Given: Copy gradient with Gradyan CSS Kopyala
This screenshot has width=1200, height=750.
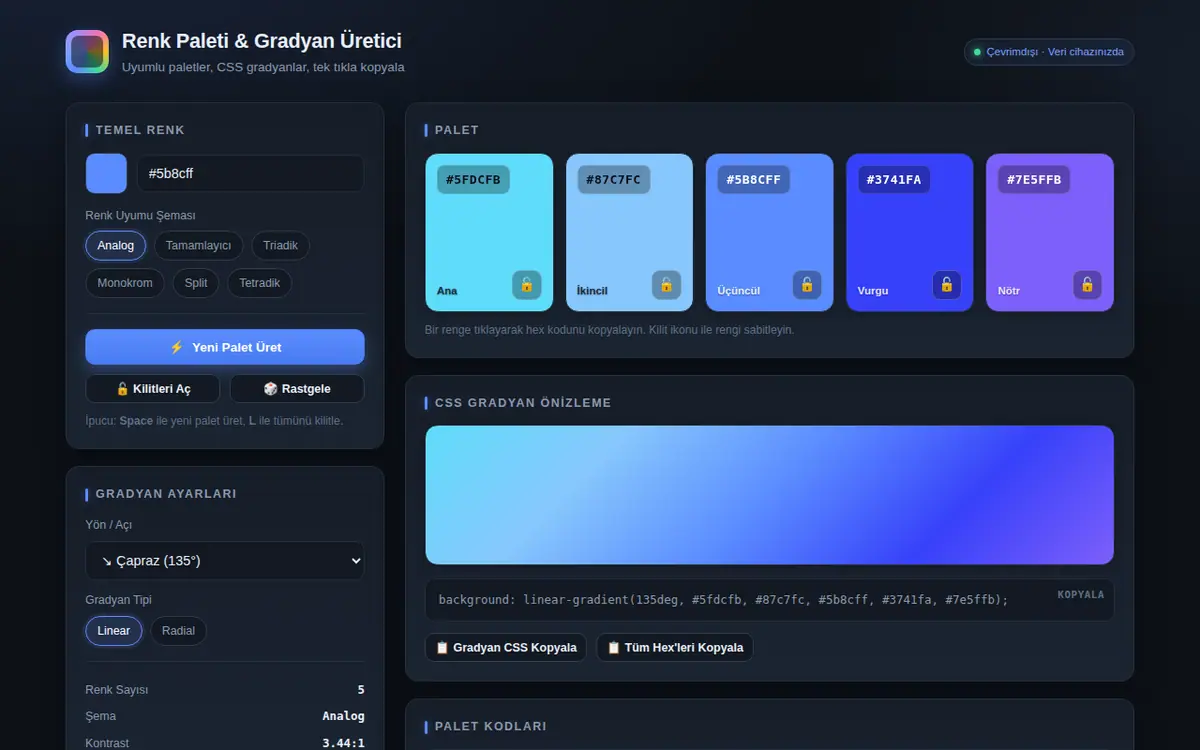Looking at the screenshot, I should [506, 647].
